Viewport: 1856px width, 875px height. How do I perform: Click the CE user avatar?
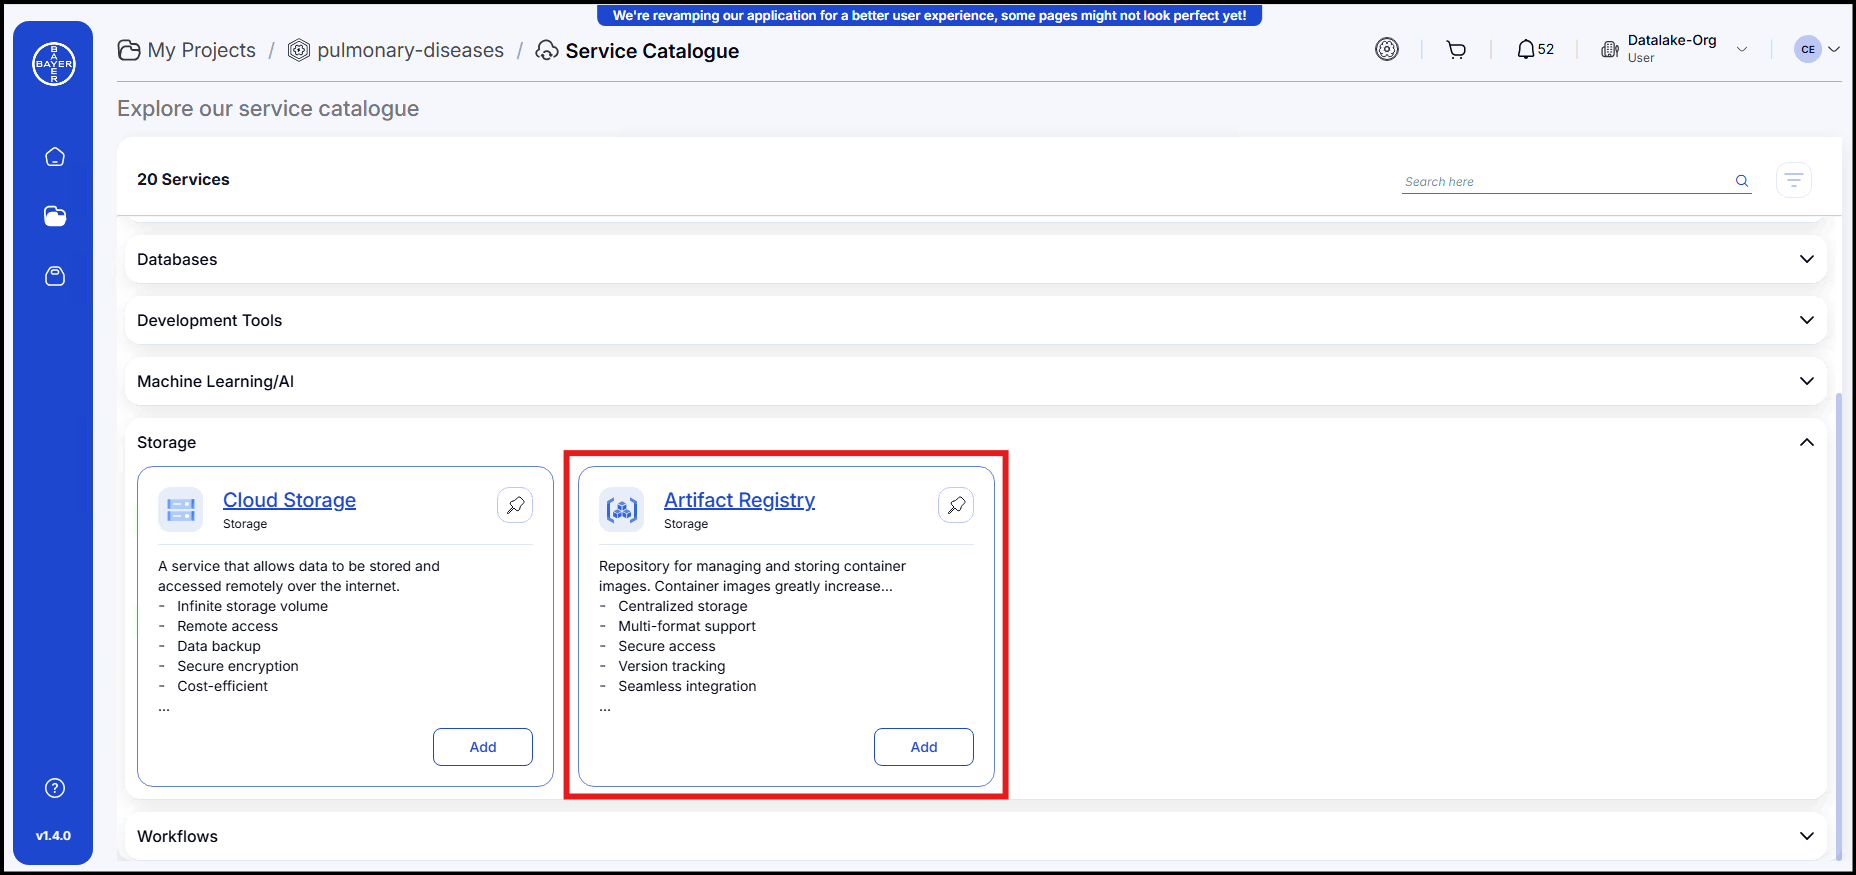[x=1808, y=49]
